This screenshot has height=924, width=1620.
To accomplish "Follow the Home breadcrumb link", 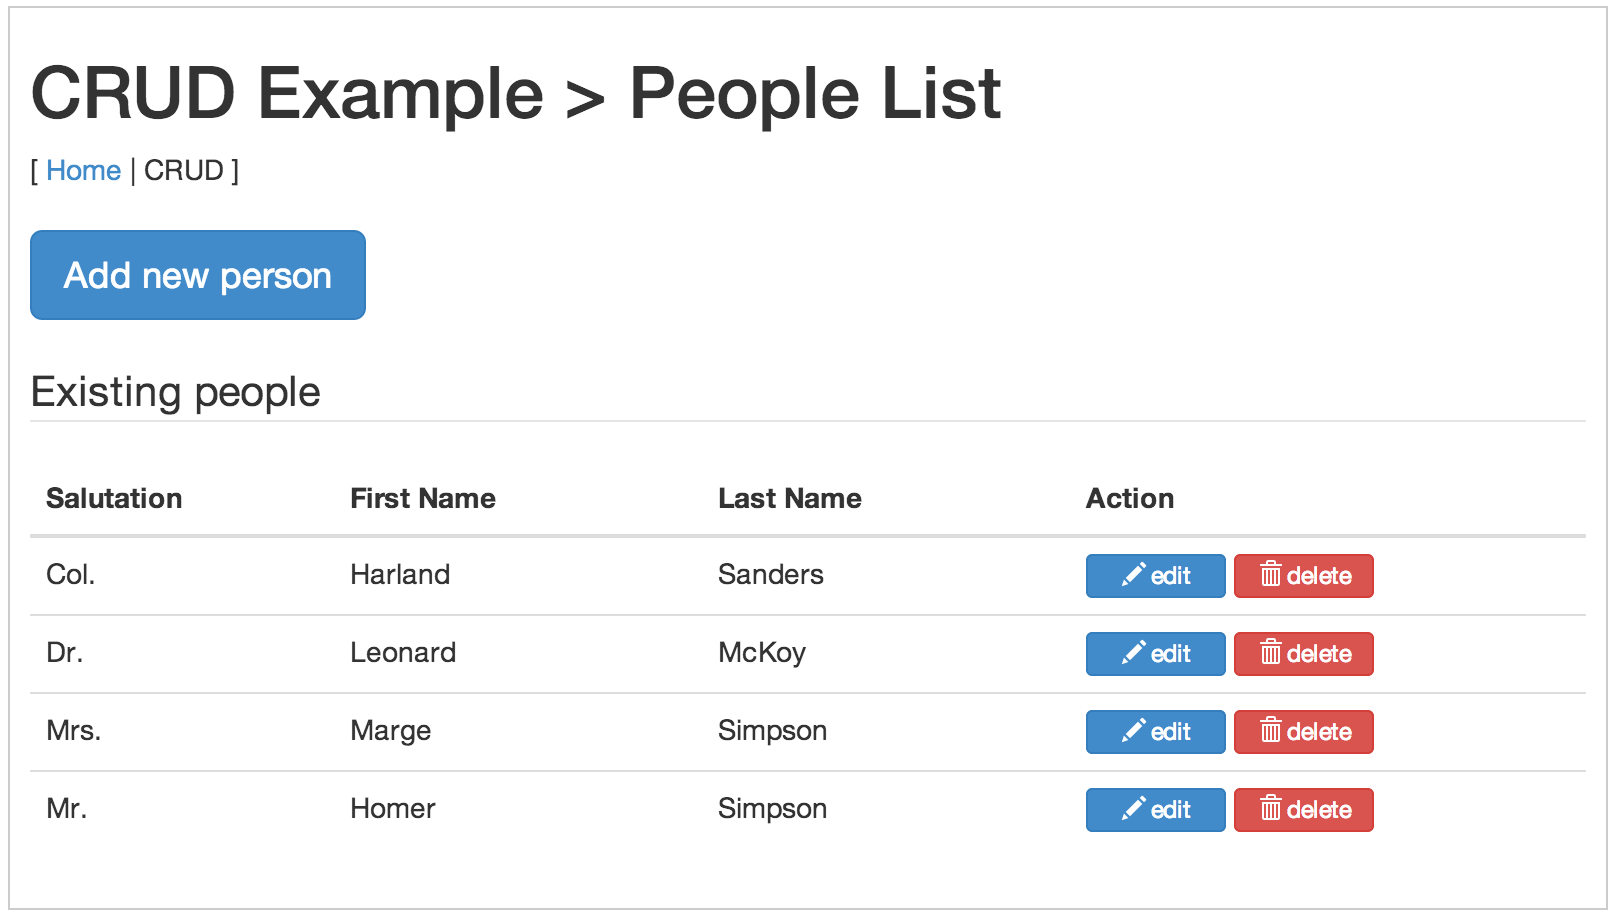I will pos(83,171).
